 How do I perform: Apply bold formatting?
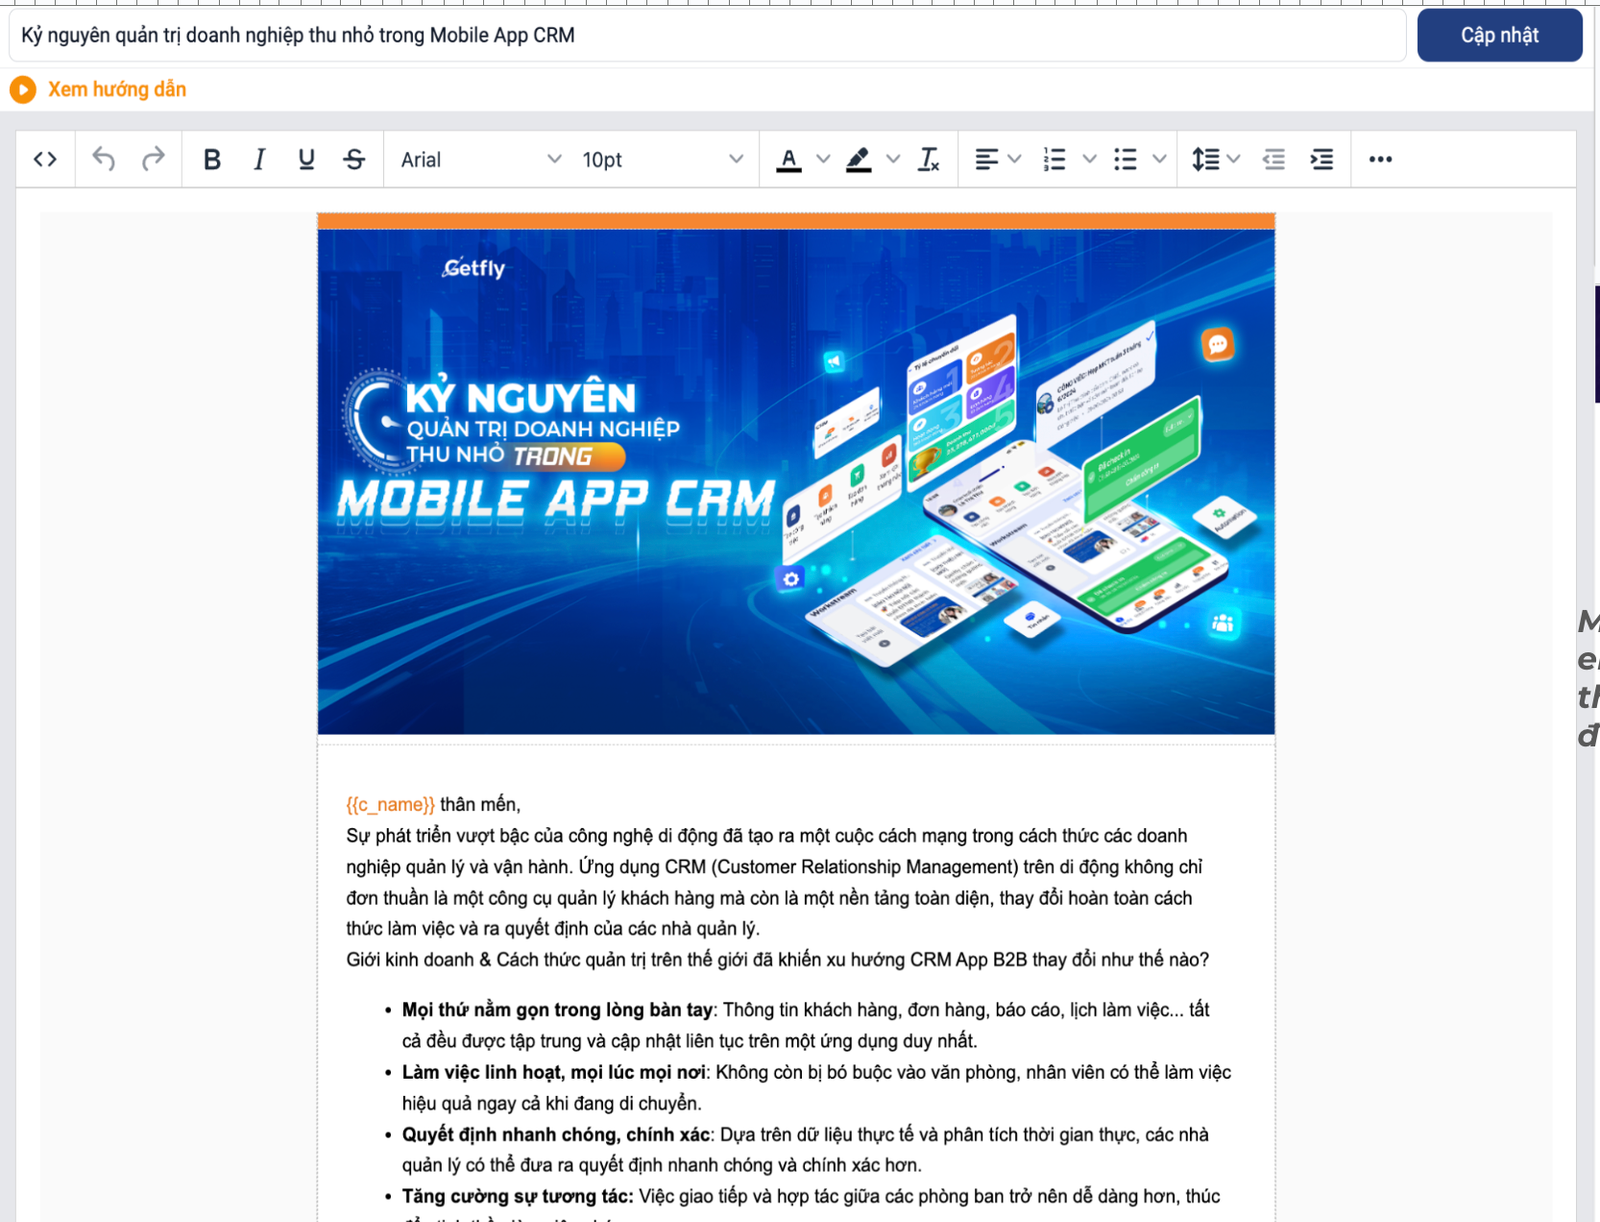[x=211, y=159]
